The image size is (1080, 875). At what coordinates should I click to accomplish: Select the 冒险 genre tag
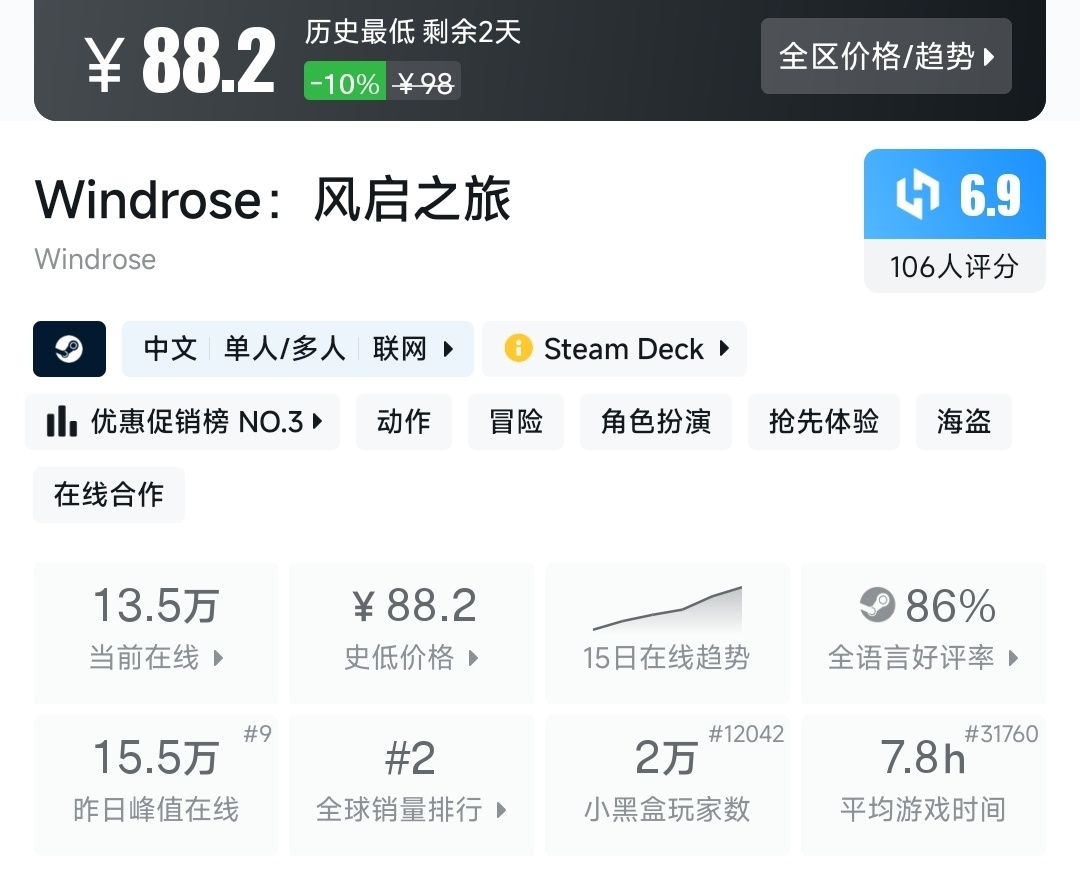[x=516, y=422]
